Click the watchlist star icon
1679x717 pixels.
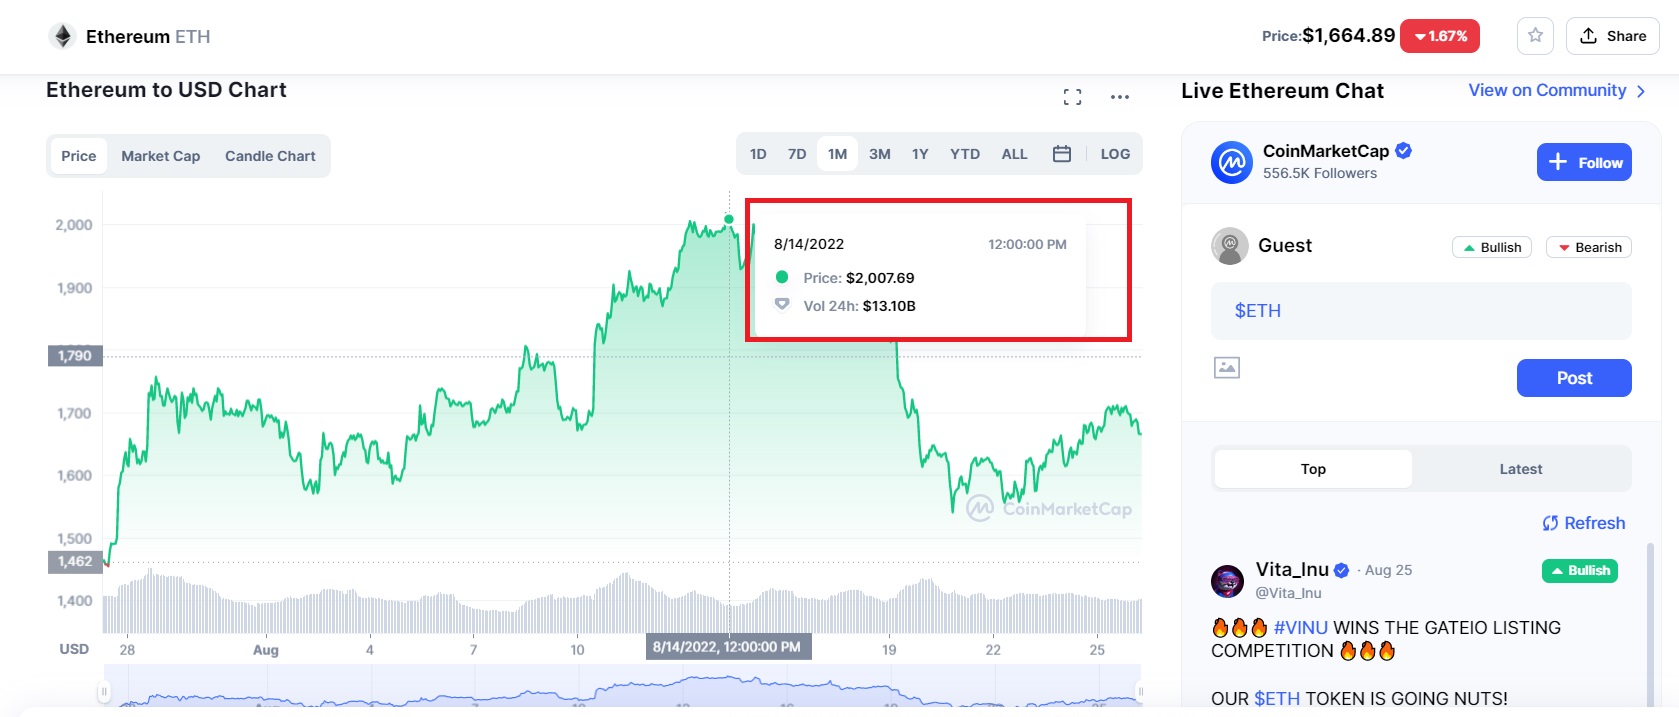(1535, 36)
